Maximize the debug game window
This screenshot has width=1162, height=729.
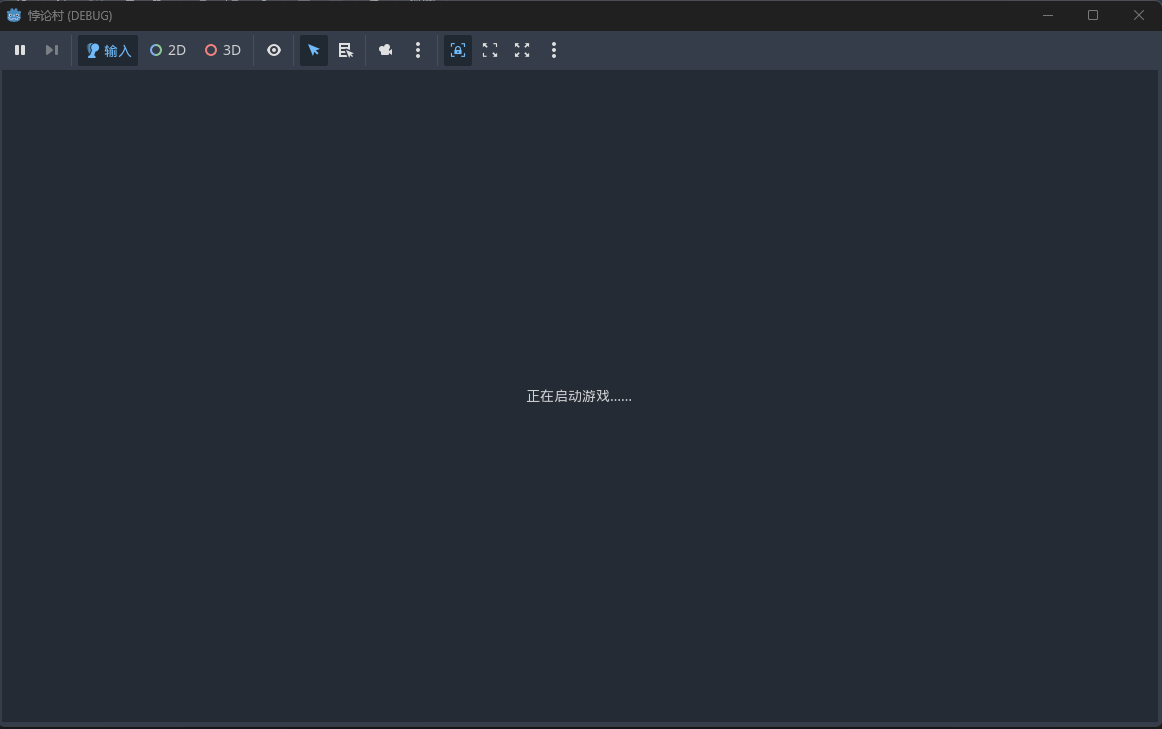[1093, 15]
